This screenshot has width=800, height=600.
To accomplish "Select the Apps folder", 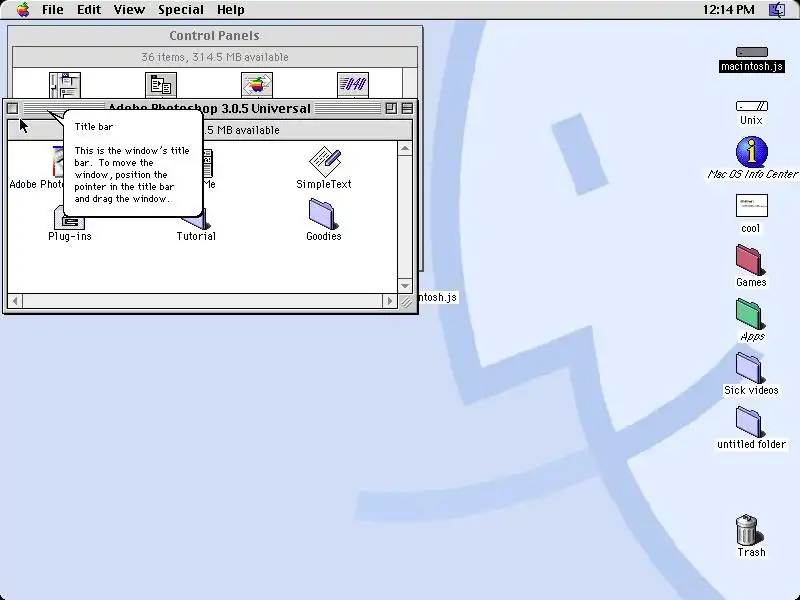I will 749,314.
